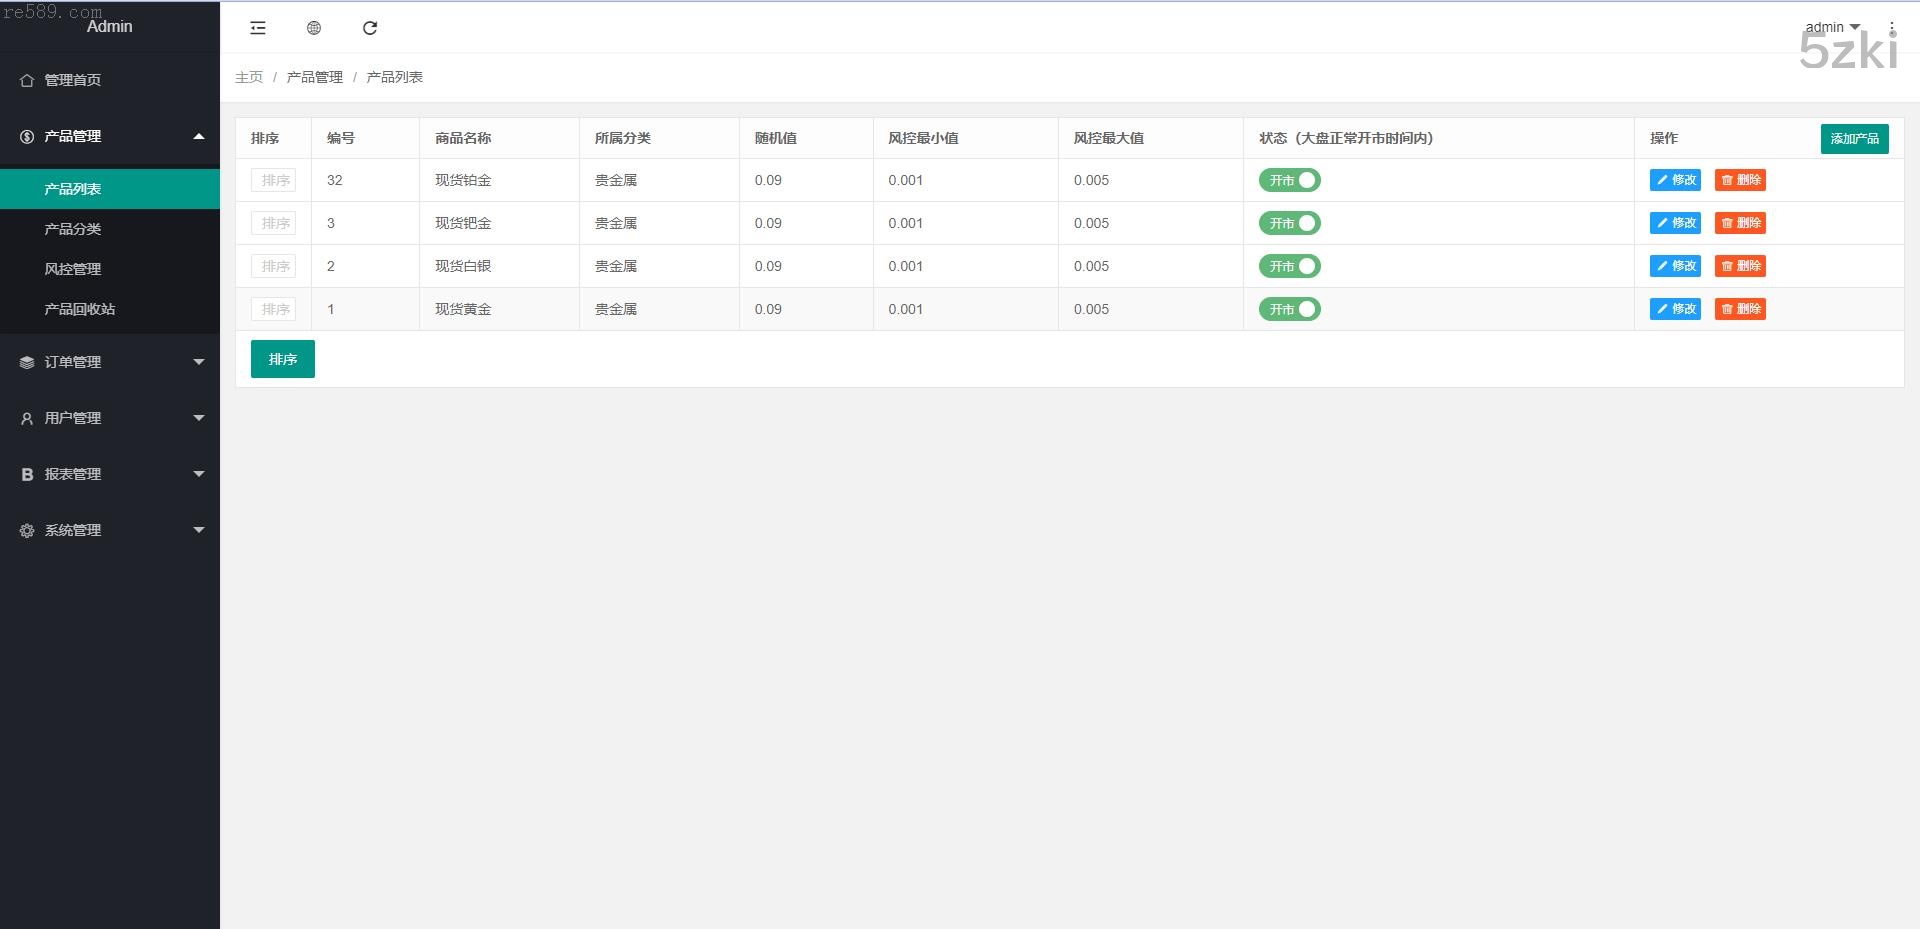Delete the 现货钯金 product row

coord(1740,223)
